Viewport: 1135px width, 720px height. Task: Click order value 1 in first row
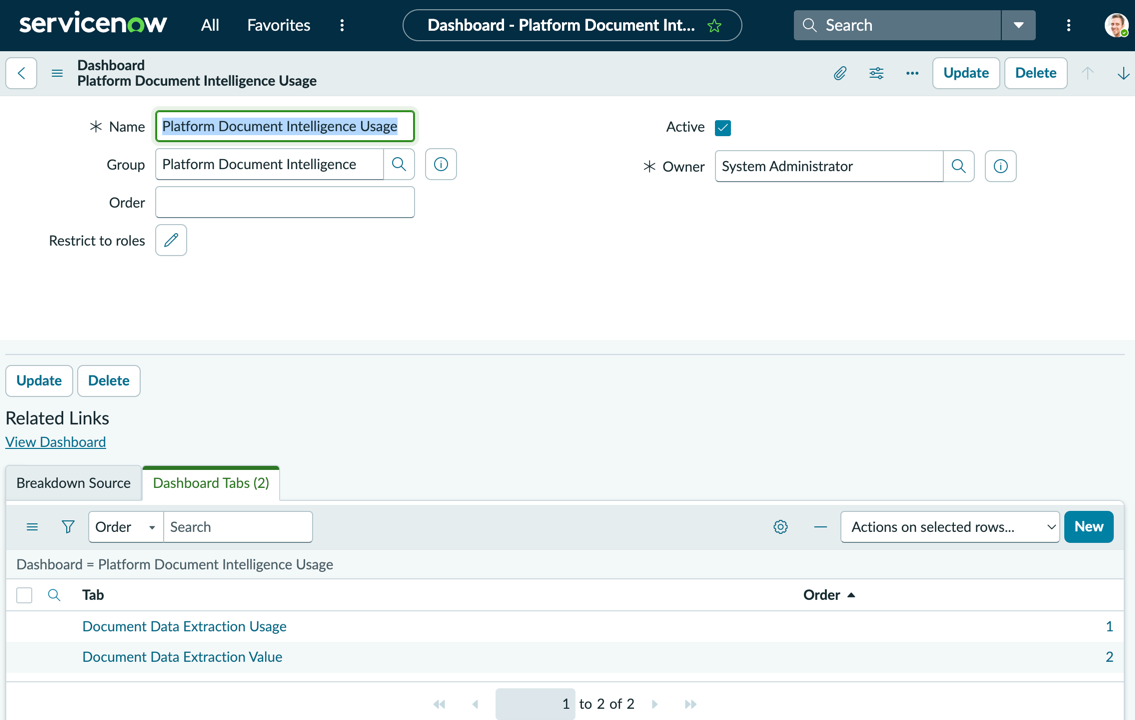point(1109,627)
